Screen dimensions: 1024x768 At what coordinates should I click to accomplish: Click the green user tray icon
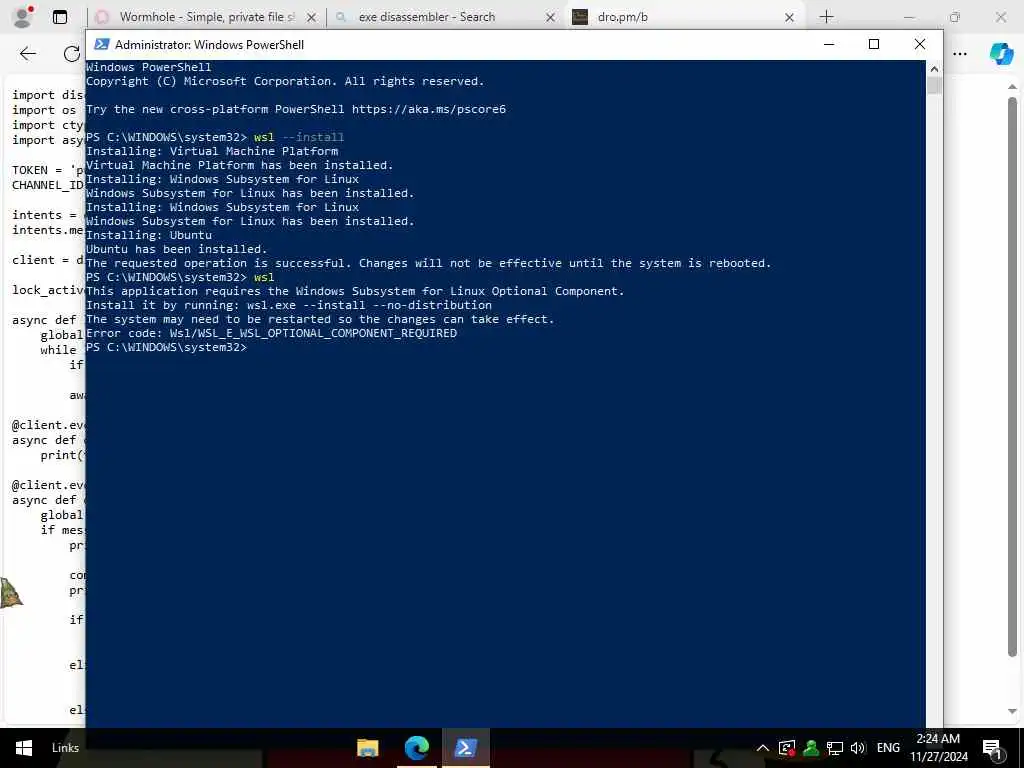pos(810,748)
